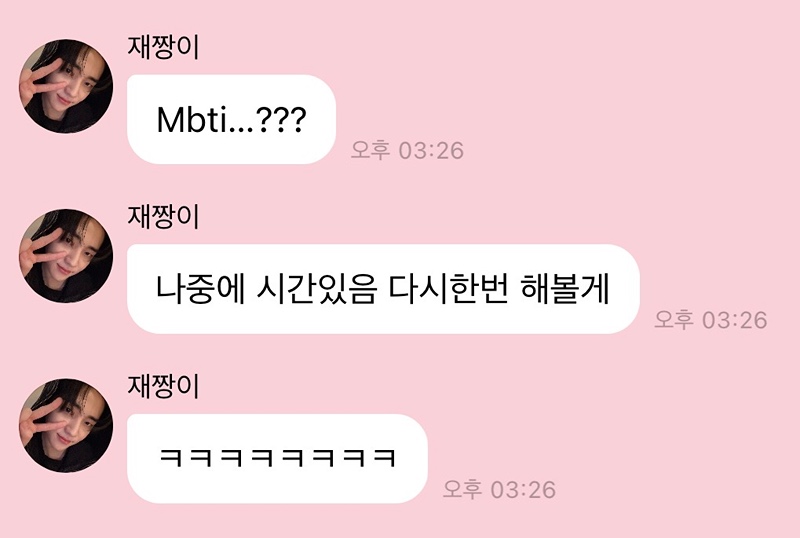Viewport: 800px width, 538px height.
Task: Click the word 나중에 in second bubble
Action: (x=201, y=289)
